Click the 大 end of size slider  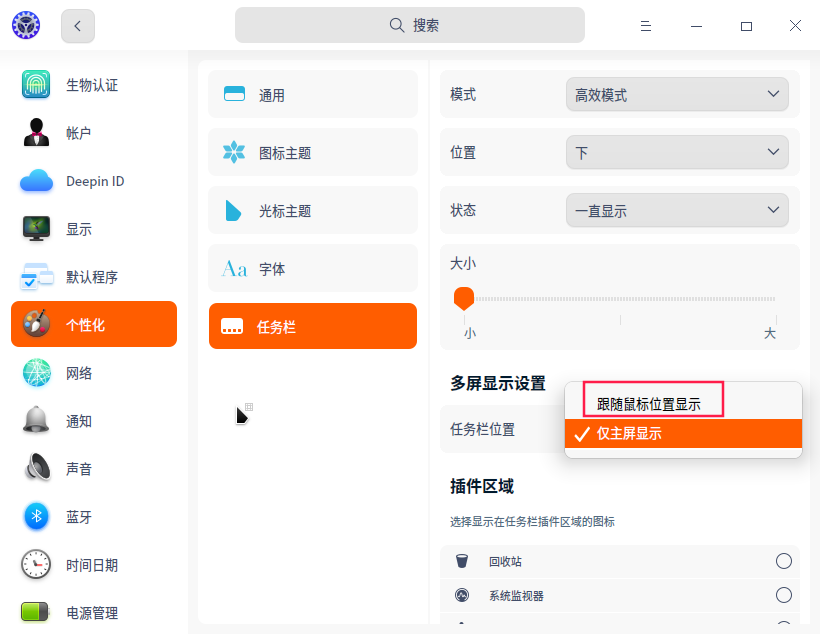770,333
